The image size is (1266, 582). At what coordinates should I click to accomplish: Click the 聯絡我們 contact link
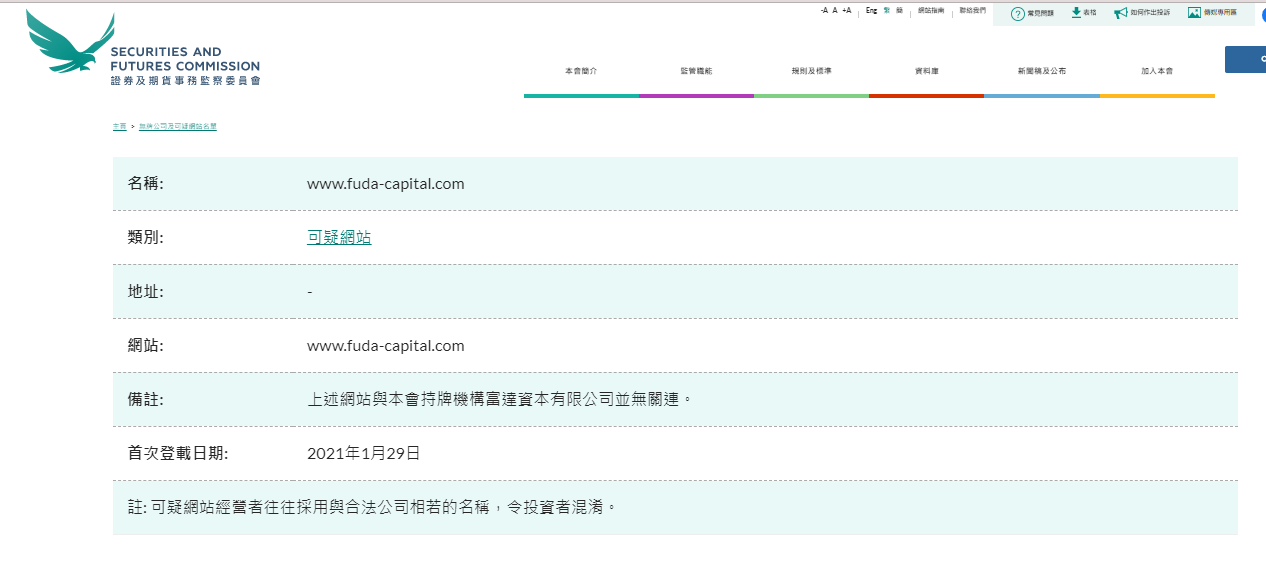[x=972, y=10]
